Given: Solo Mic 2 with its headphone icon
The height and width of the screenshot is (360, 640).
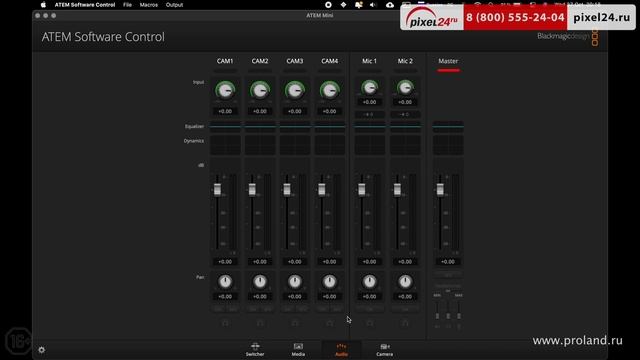Looking at the screenshot, I should [x=405, y=323].
